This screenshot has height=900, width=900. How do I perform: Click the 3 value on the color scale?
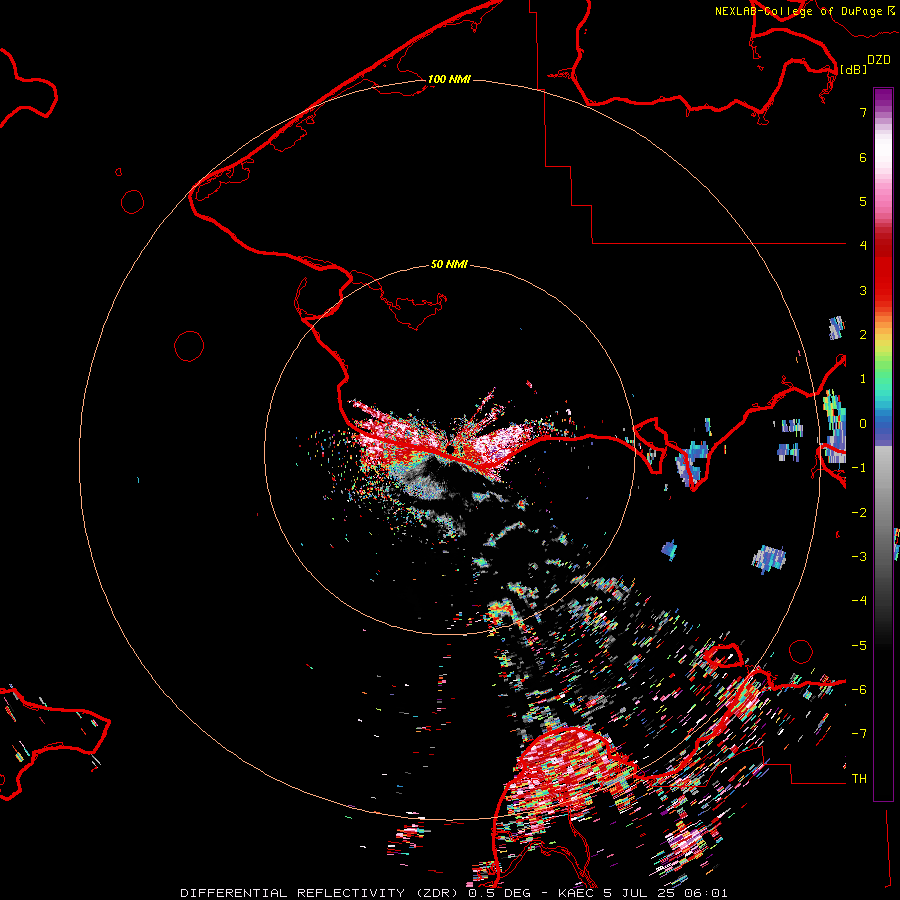863,290
